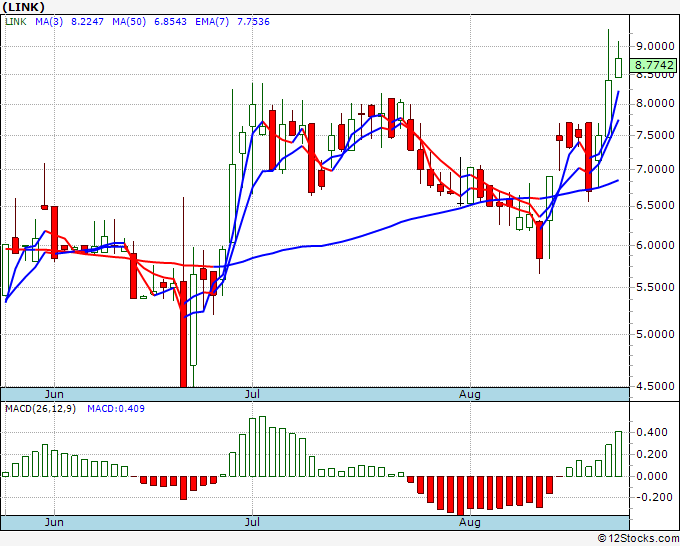Viewport: 680px width, 546px height.
Task: Click the 5.5000 price axis label
Action: (655, 288)
